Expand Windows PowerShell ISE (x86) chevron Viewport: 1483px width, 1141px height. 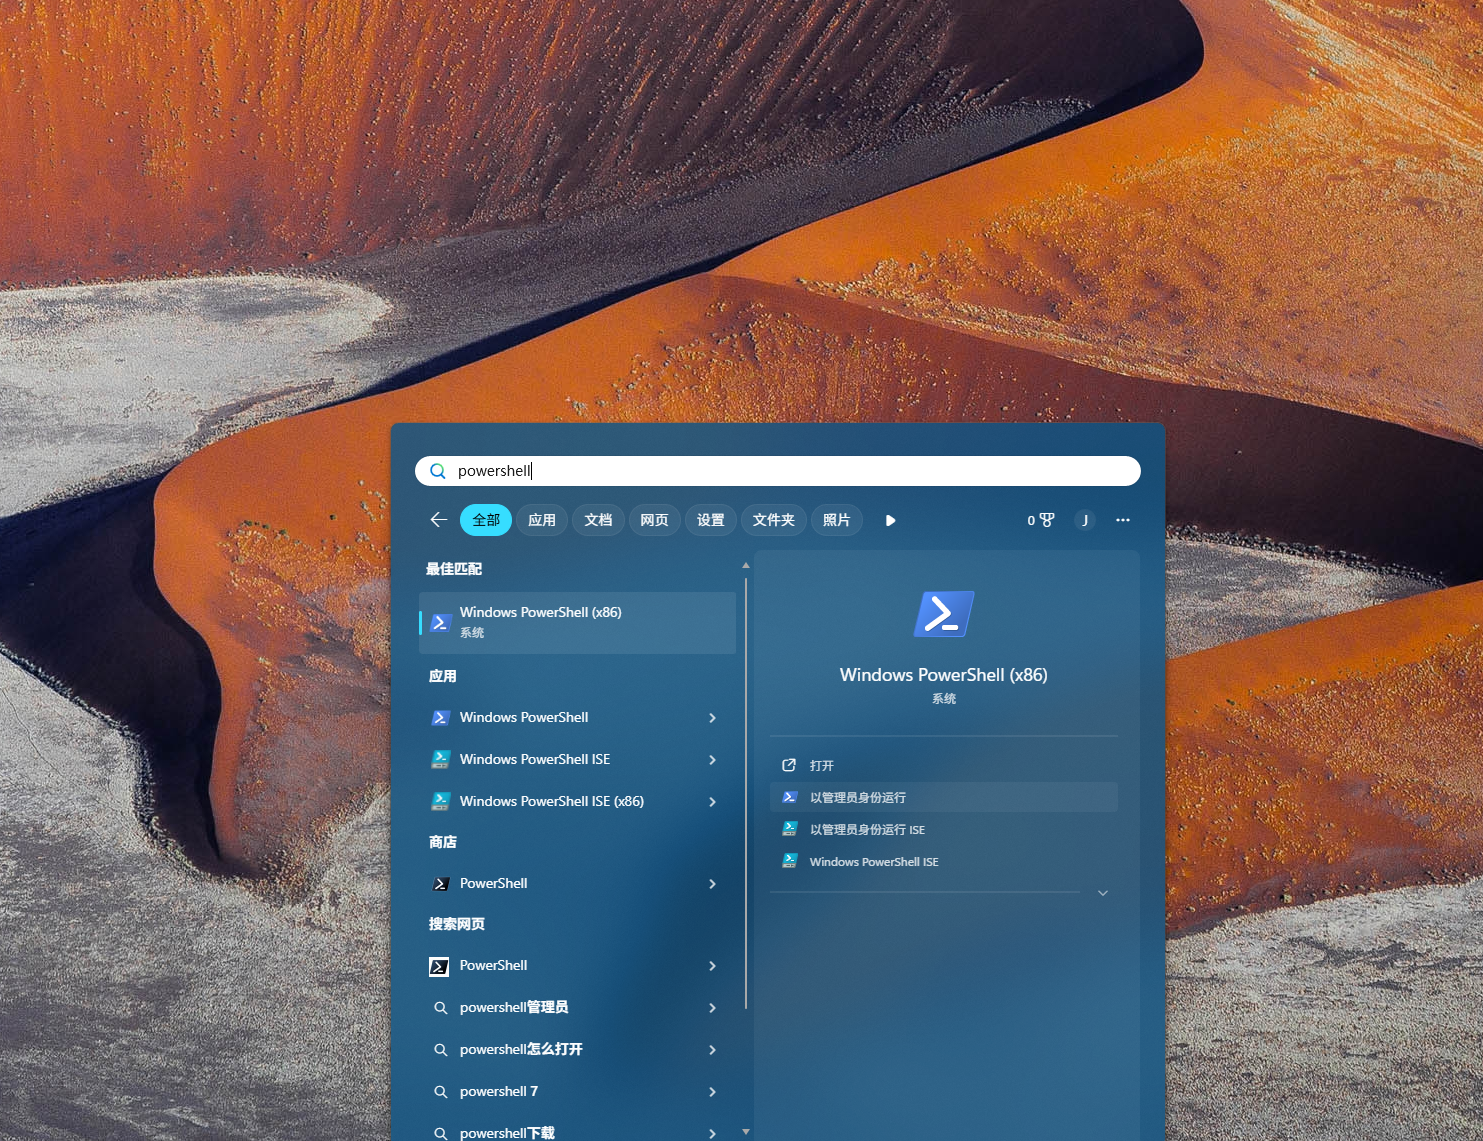pyautogui.click(x=712, y=802)
